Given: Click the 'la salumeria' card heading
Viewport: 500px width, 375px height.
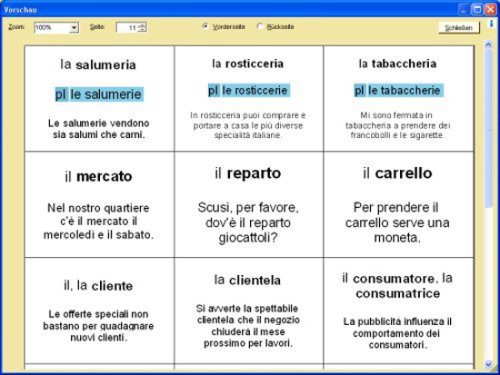Looking at the screenshot, I should (x=98, y=65).
